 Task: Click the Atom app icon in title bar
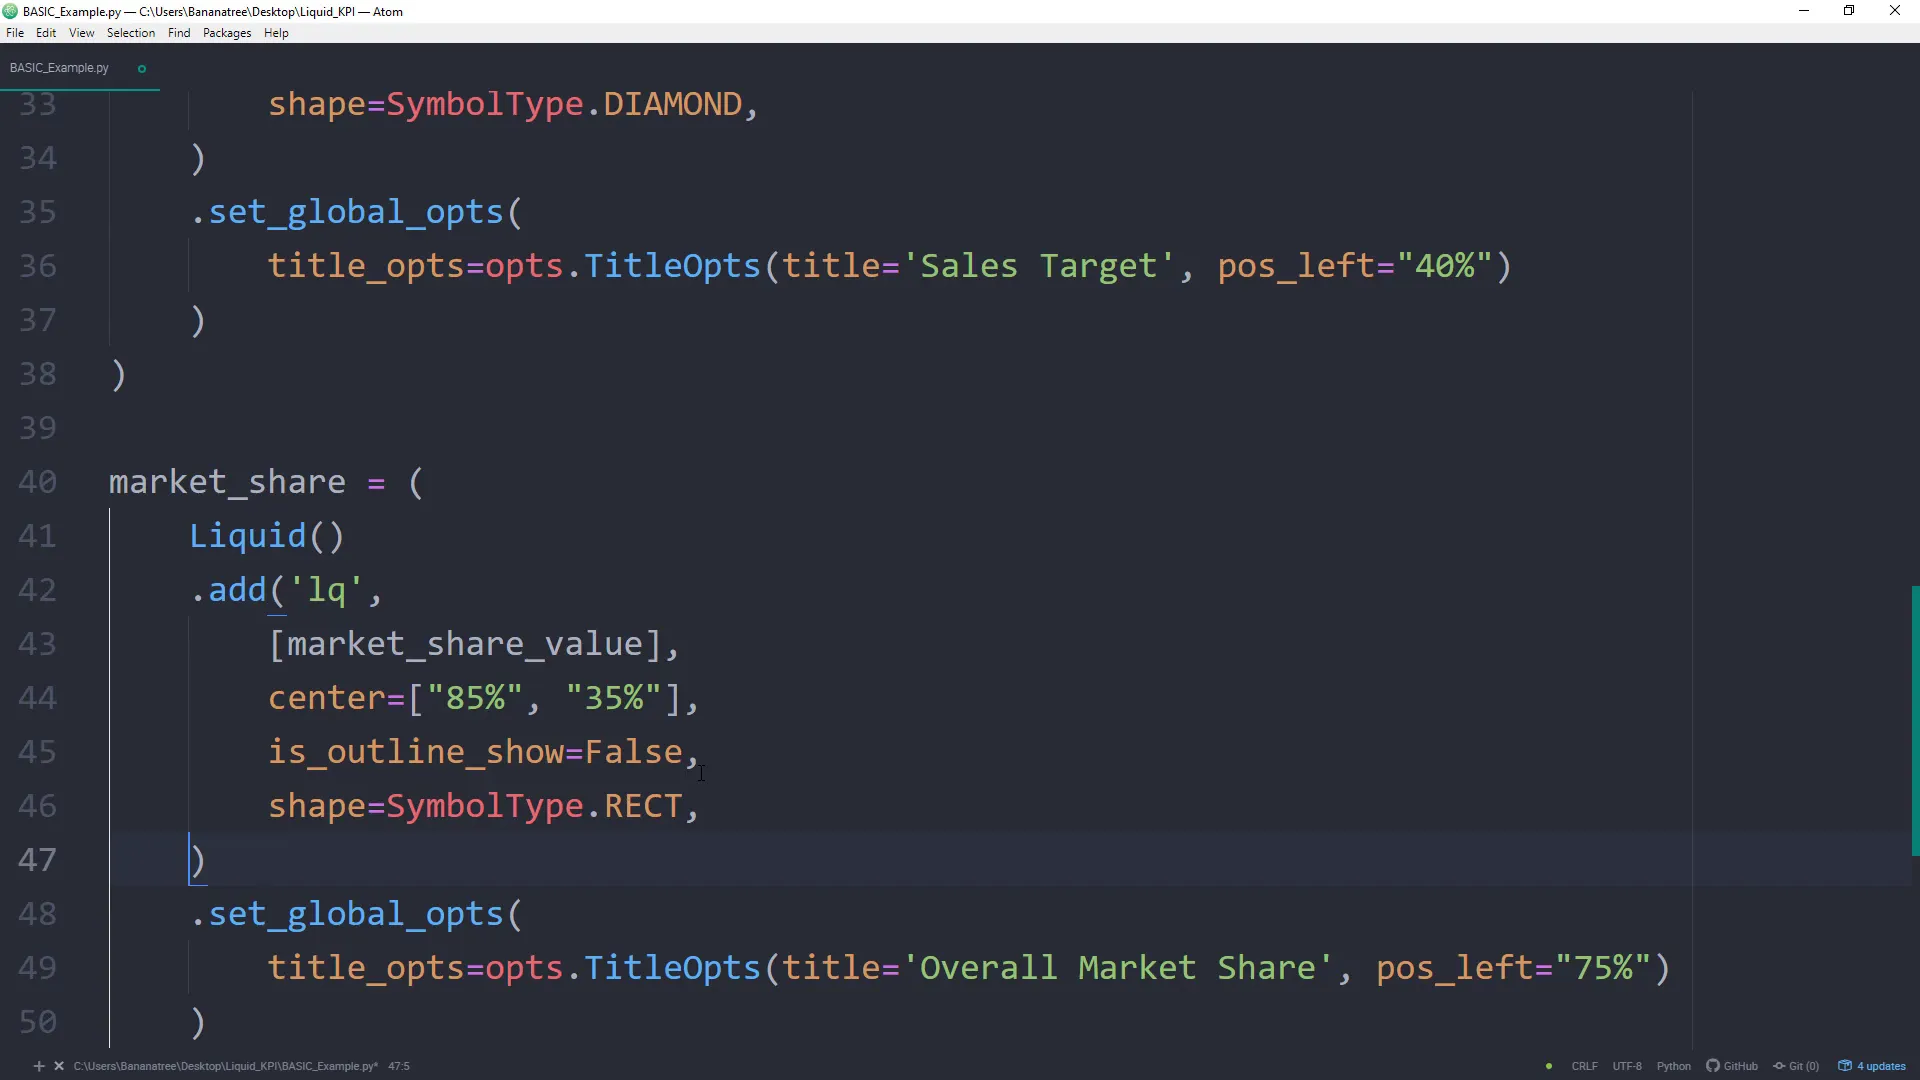coord(10,11)
